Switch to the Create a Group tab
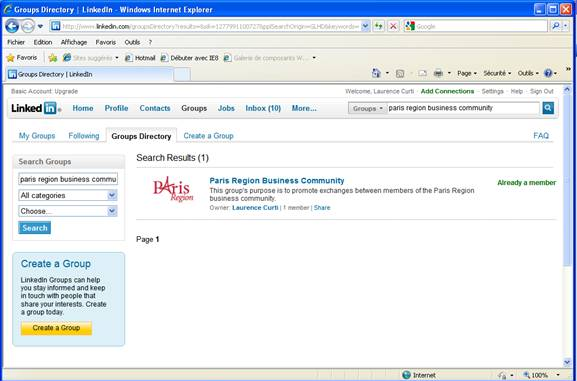The width and height of the screenshot is (577, 381). [208, 136]
